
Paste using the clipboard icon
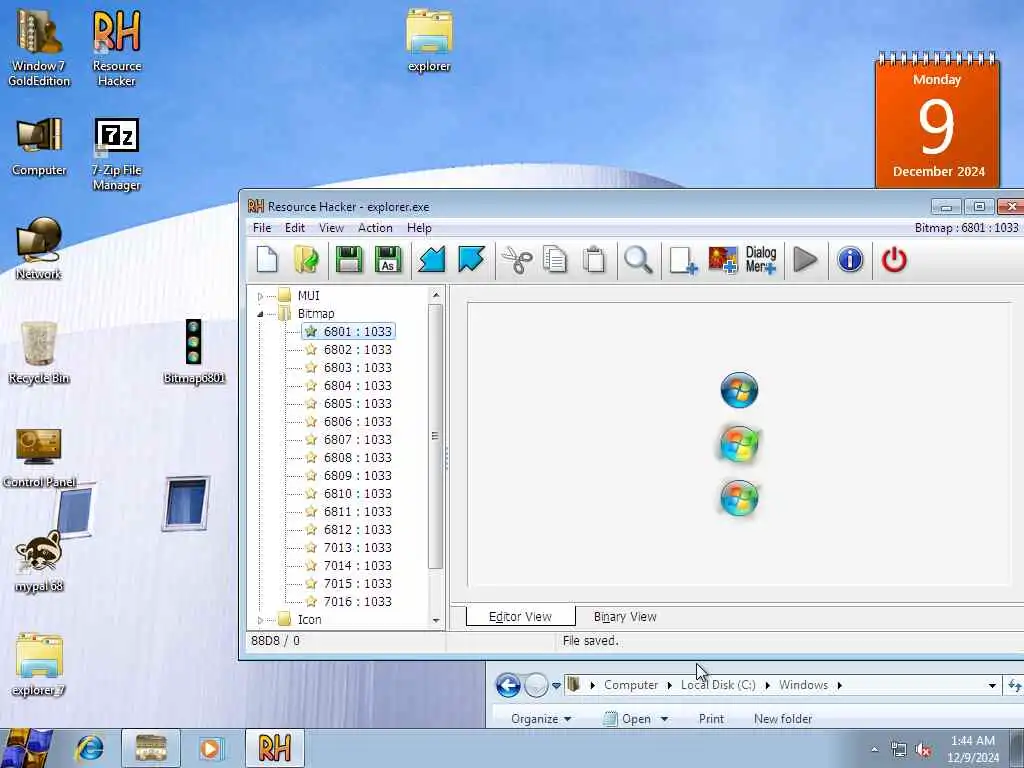tap(594, 260)
